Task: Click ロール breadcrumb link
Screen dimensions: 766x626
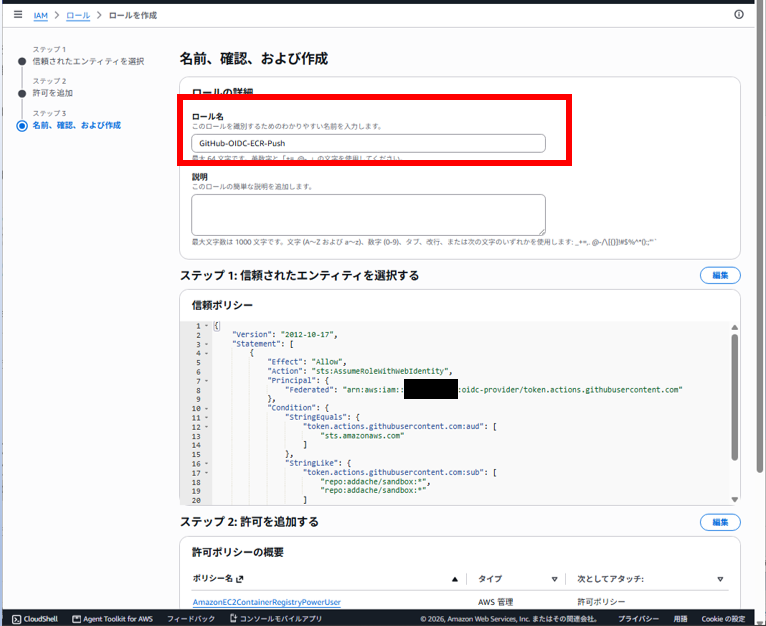Action: [78, 15]
